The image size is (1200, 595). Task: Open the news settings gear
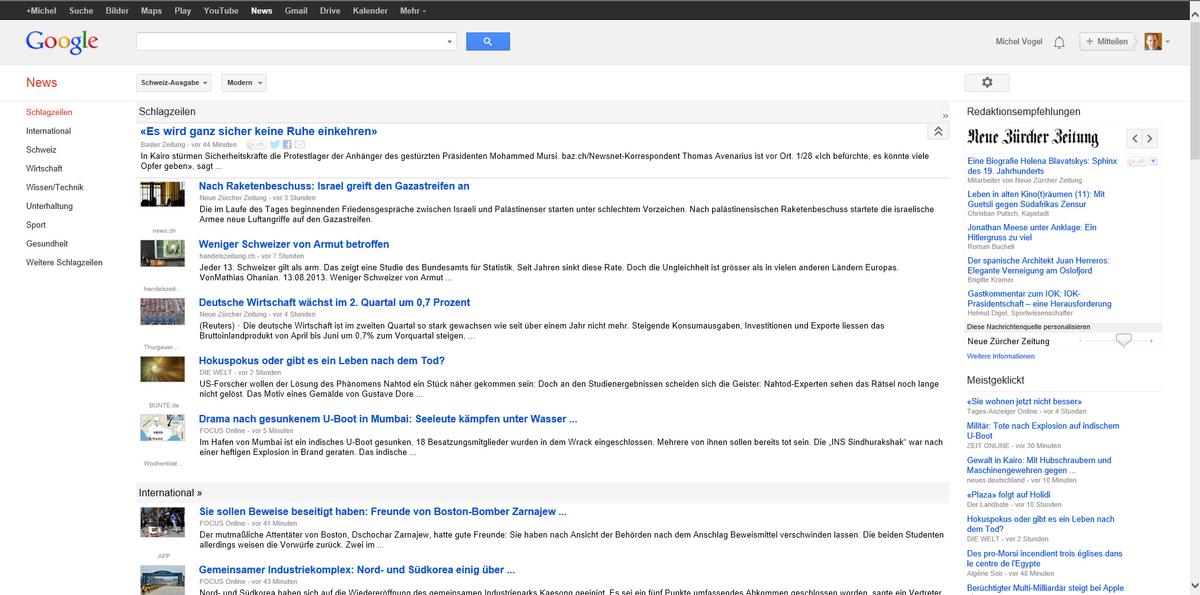click(x=987, y=83)
